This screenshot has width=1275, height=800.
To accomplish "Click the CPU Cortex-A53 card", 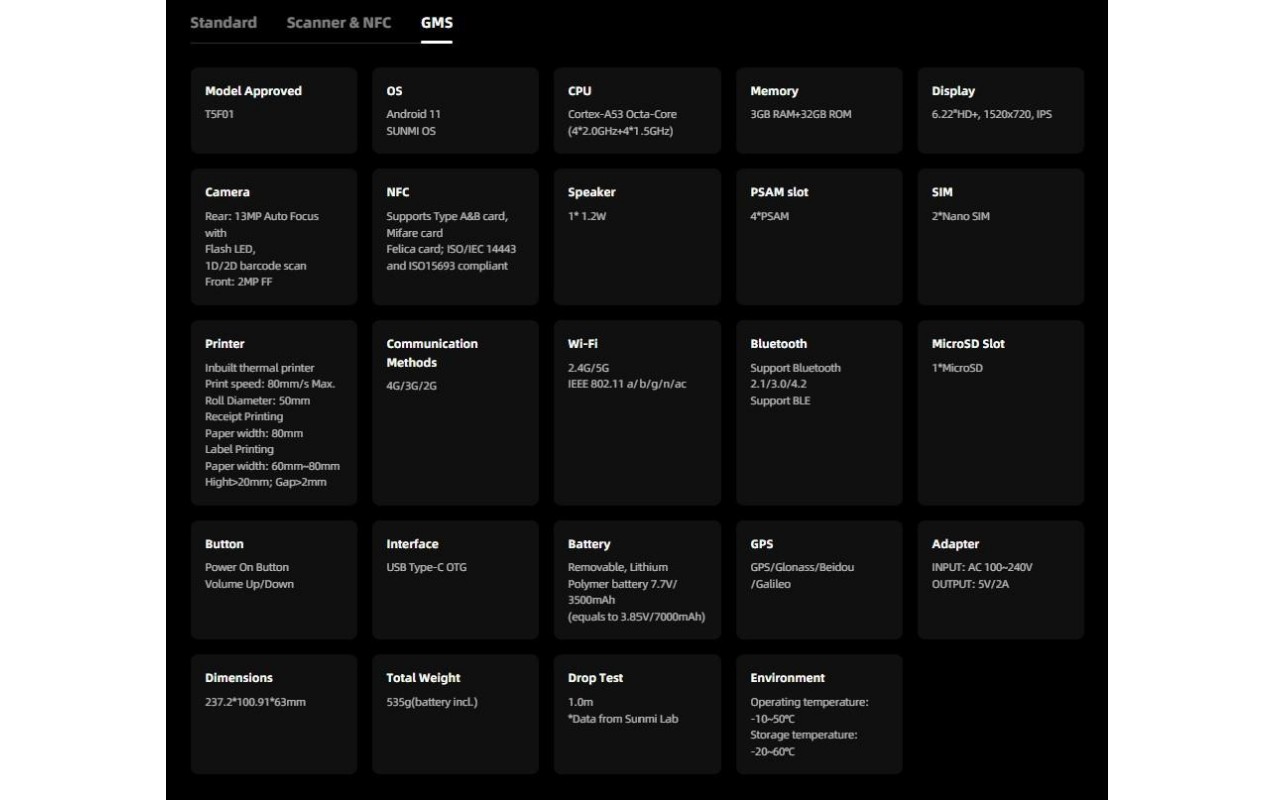I will (x=637, y=110).
